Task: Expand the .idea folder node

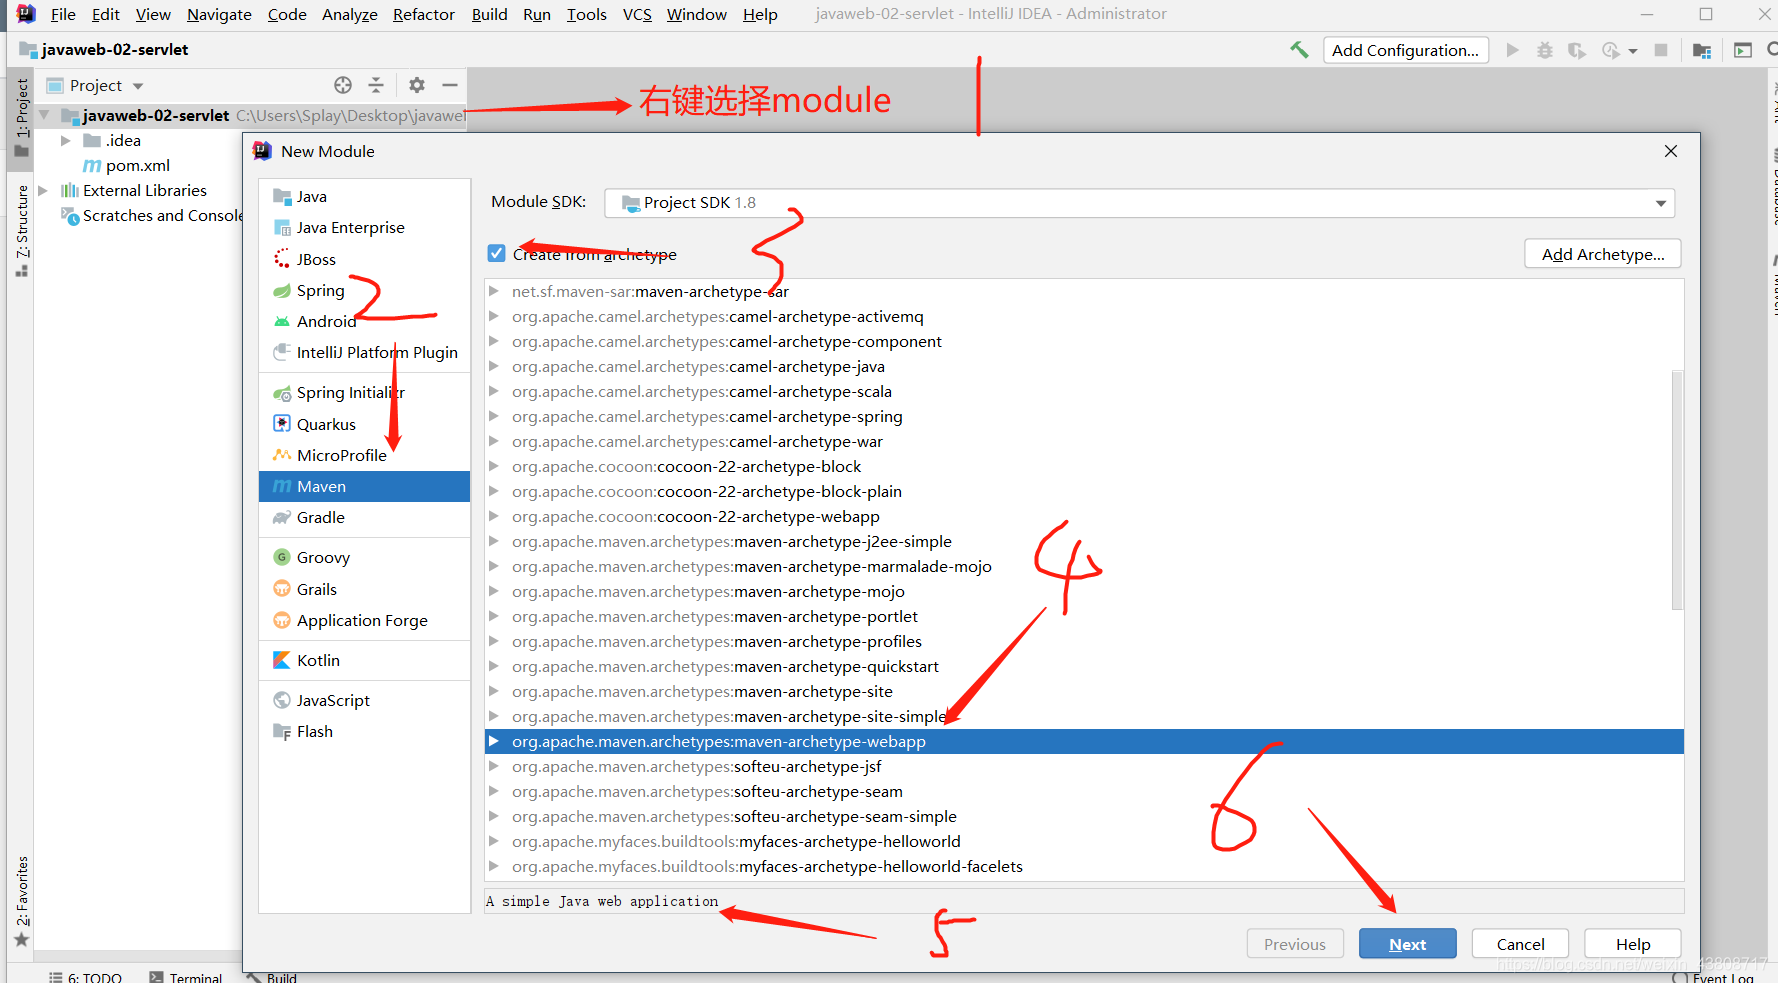Action: coord(66,141)
